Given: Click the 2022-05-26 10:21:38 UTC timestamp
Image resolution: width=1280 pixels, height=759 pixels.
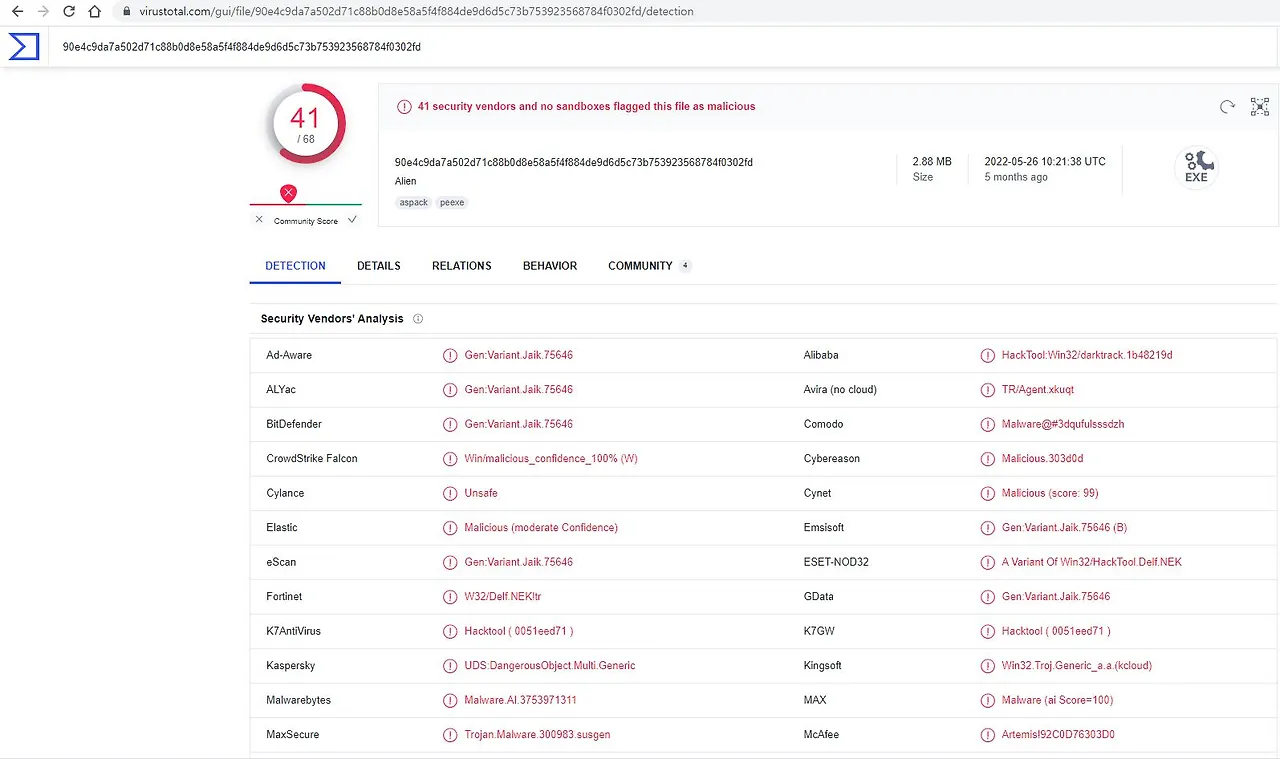Looking at the screenshot, I should pyautogui.click(x=1045, y=162).
